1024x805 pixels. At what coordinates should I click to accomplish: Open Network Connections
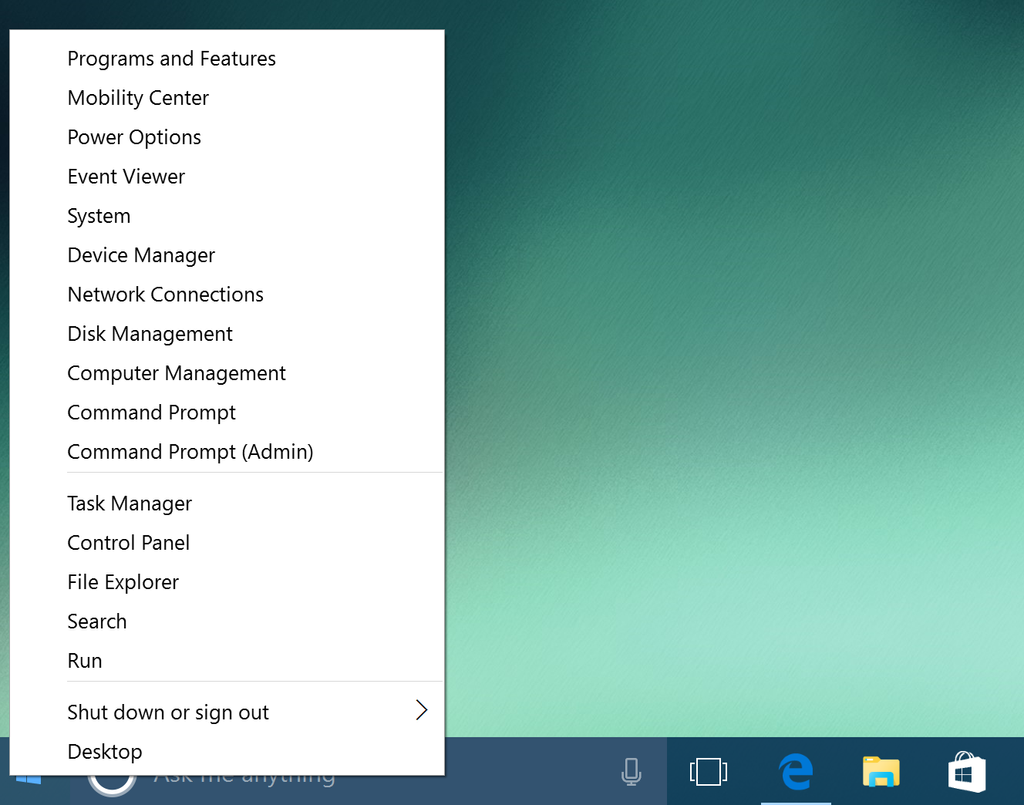click(165, 294)
